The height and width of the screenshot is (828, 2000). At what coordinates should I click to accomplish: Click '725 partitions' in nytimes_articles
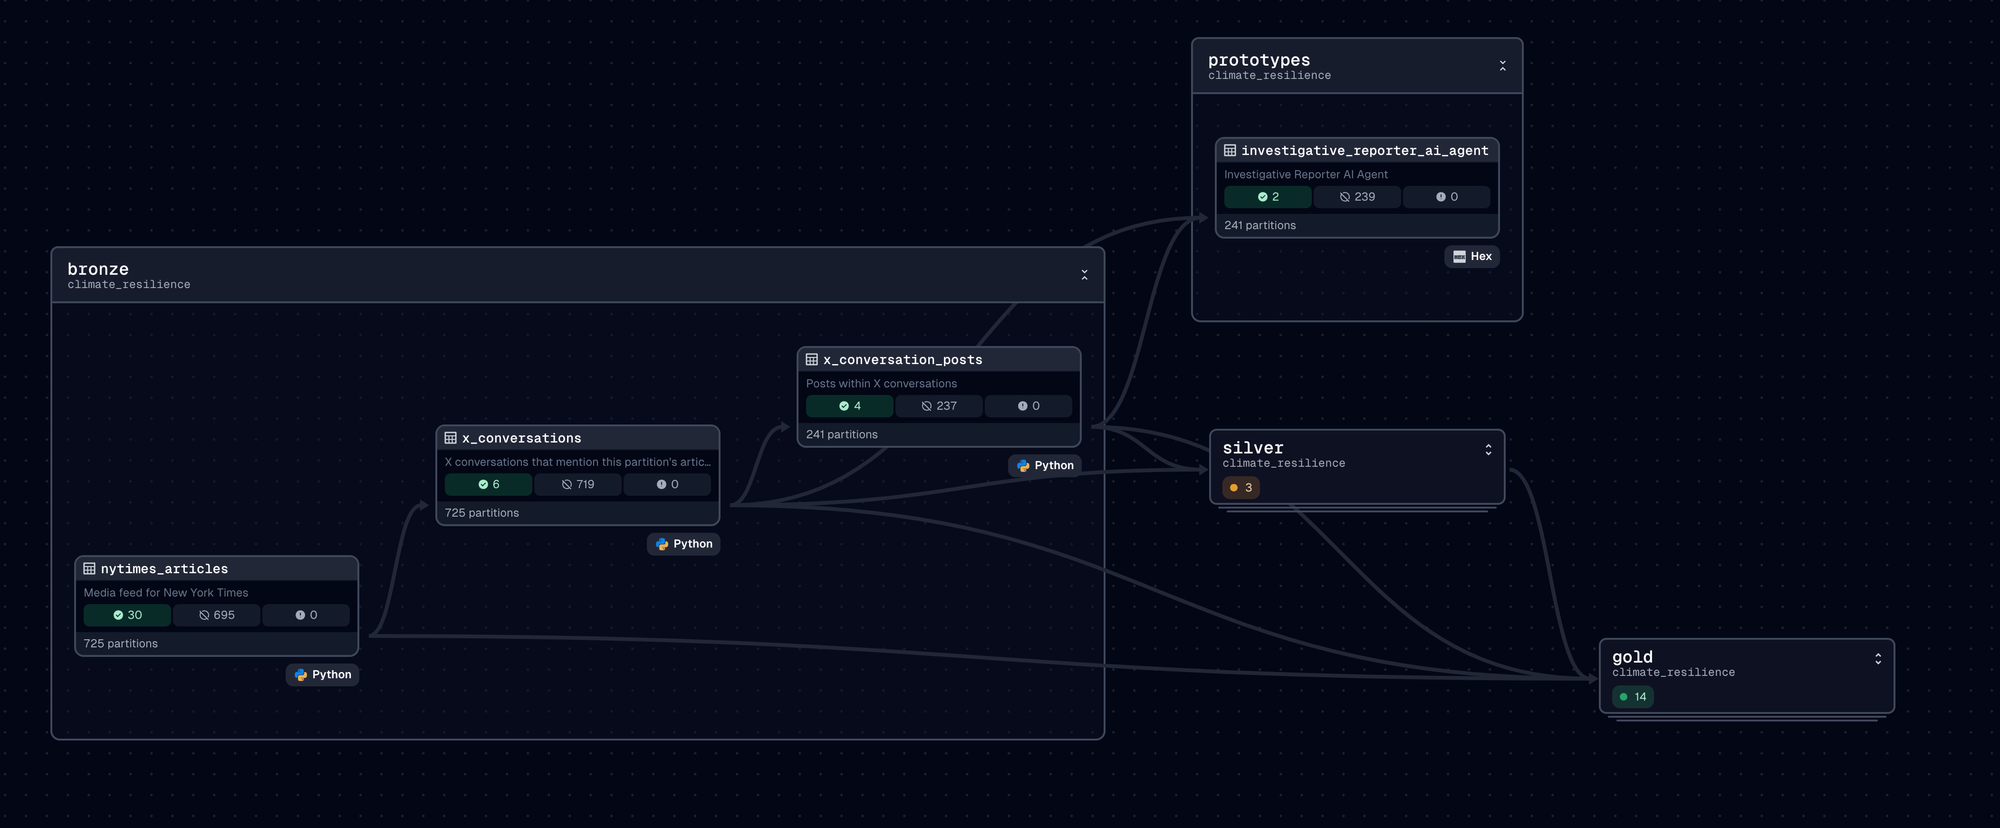121,644
